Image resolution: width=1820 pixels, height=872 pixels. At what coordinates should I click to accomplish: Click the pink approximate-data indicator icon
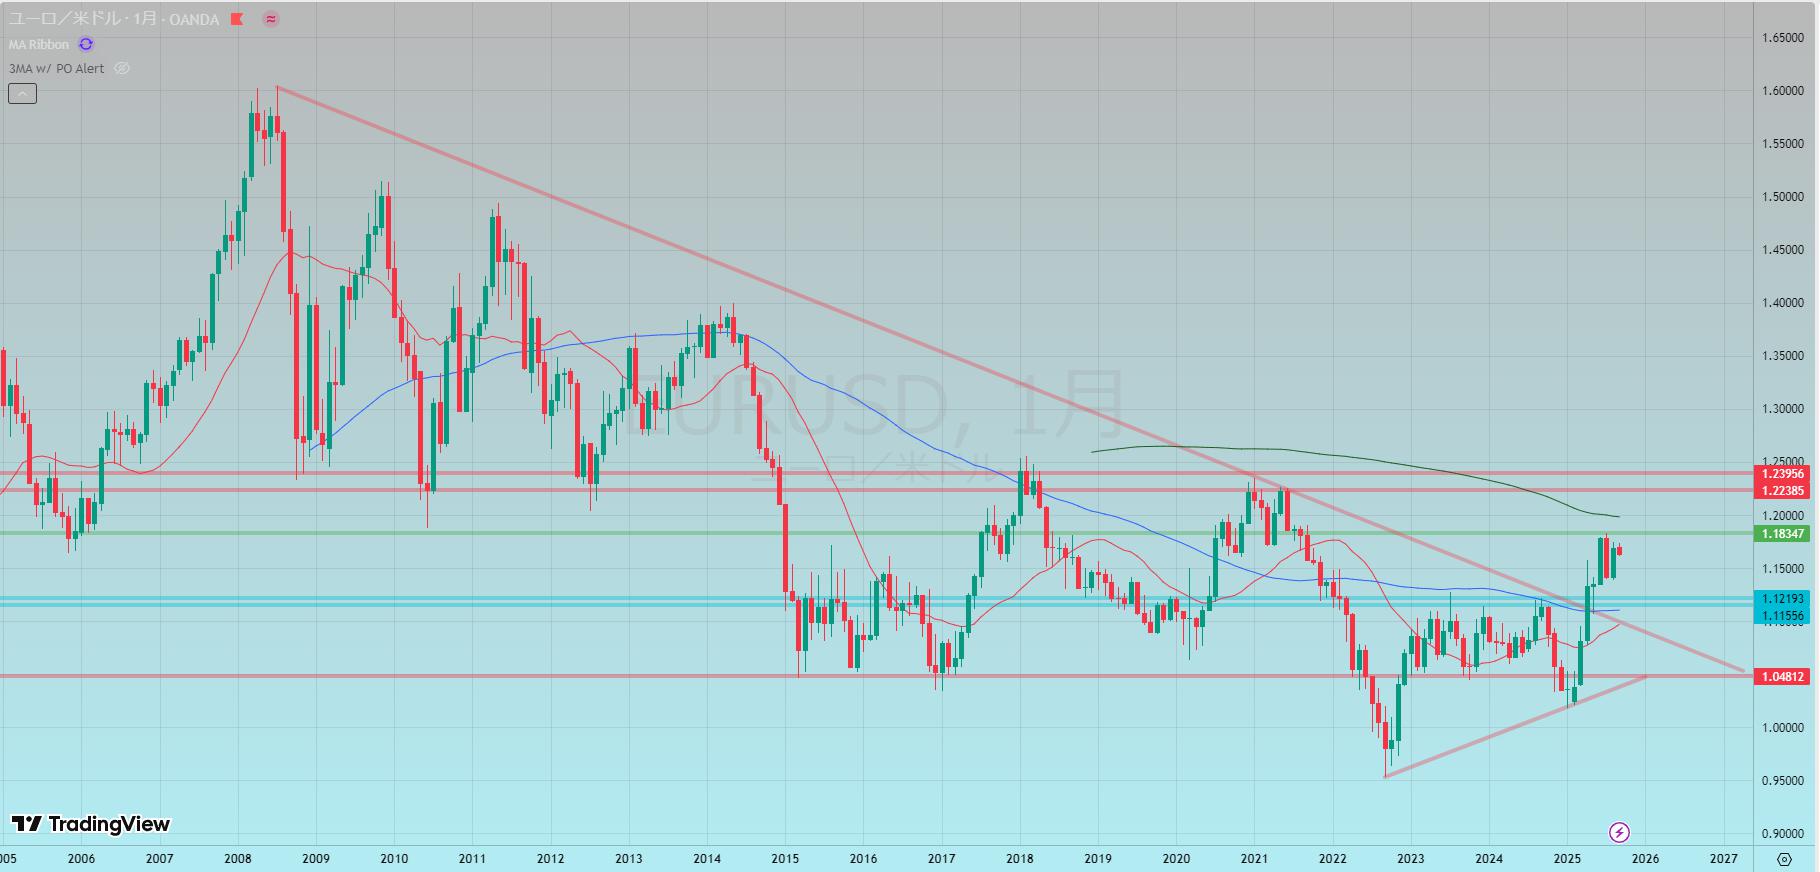point(271,19)
